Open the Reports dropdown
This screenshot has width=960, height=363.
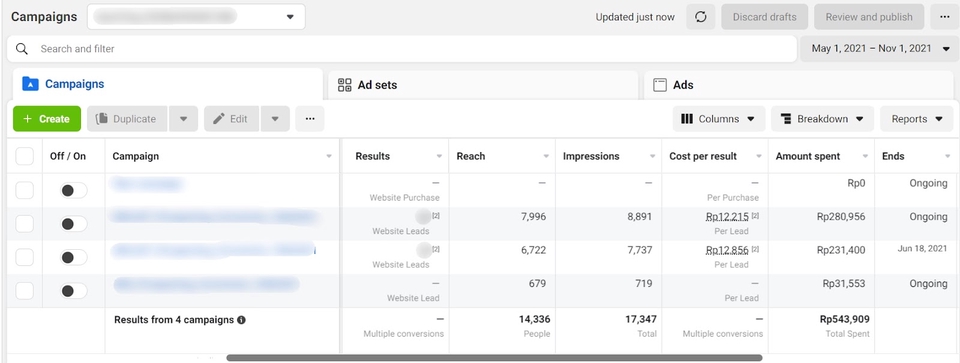click(917, 119)
